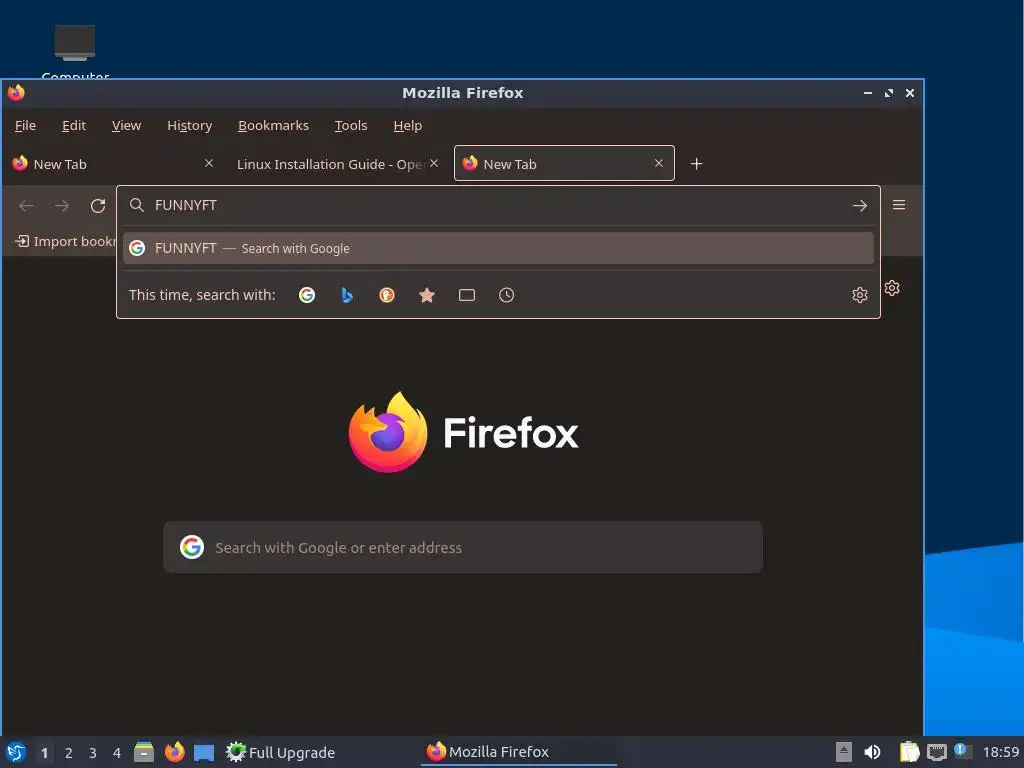Open the volume control tray icon
Image resolution: width=1024 pixels, height=768 pixels.
872,752
